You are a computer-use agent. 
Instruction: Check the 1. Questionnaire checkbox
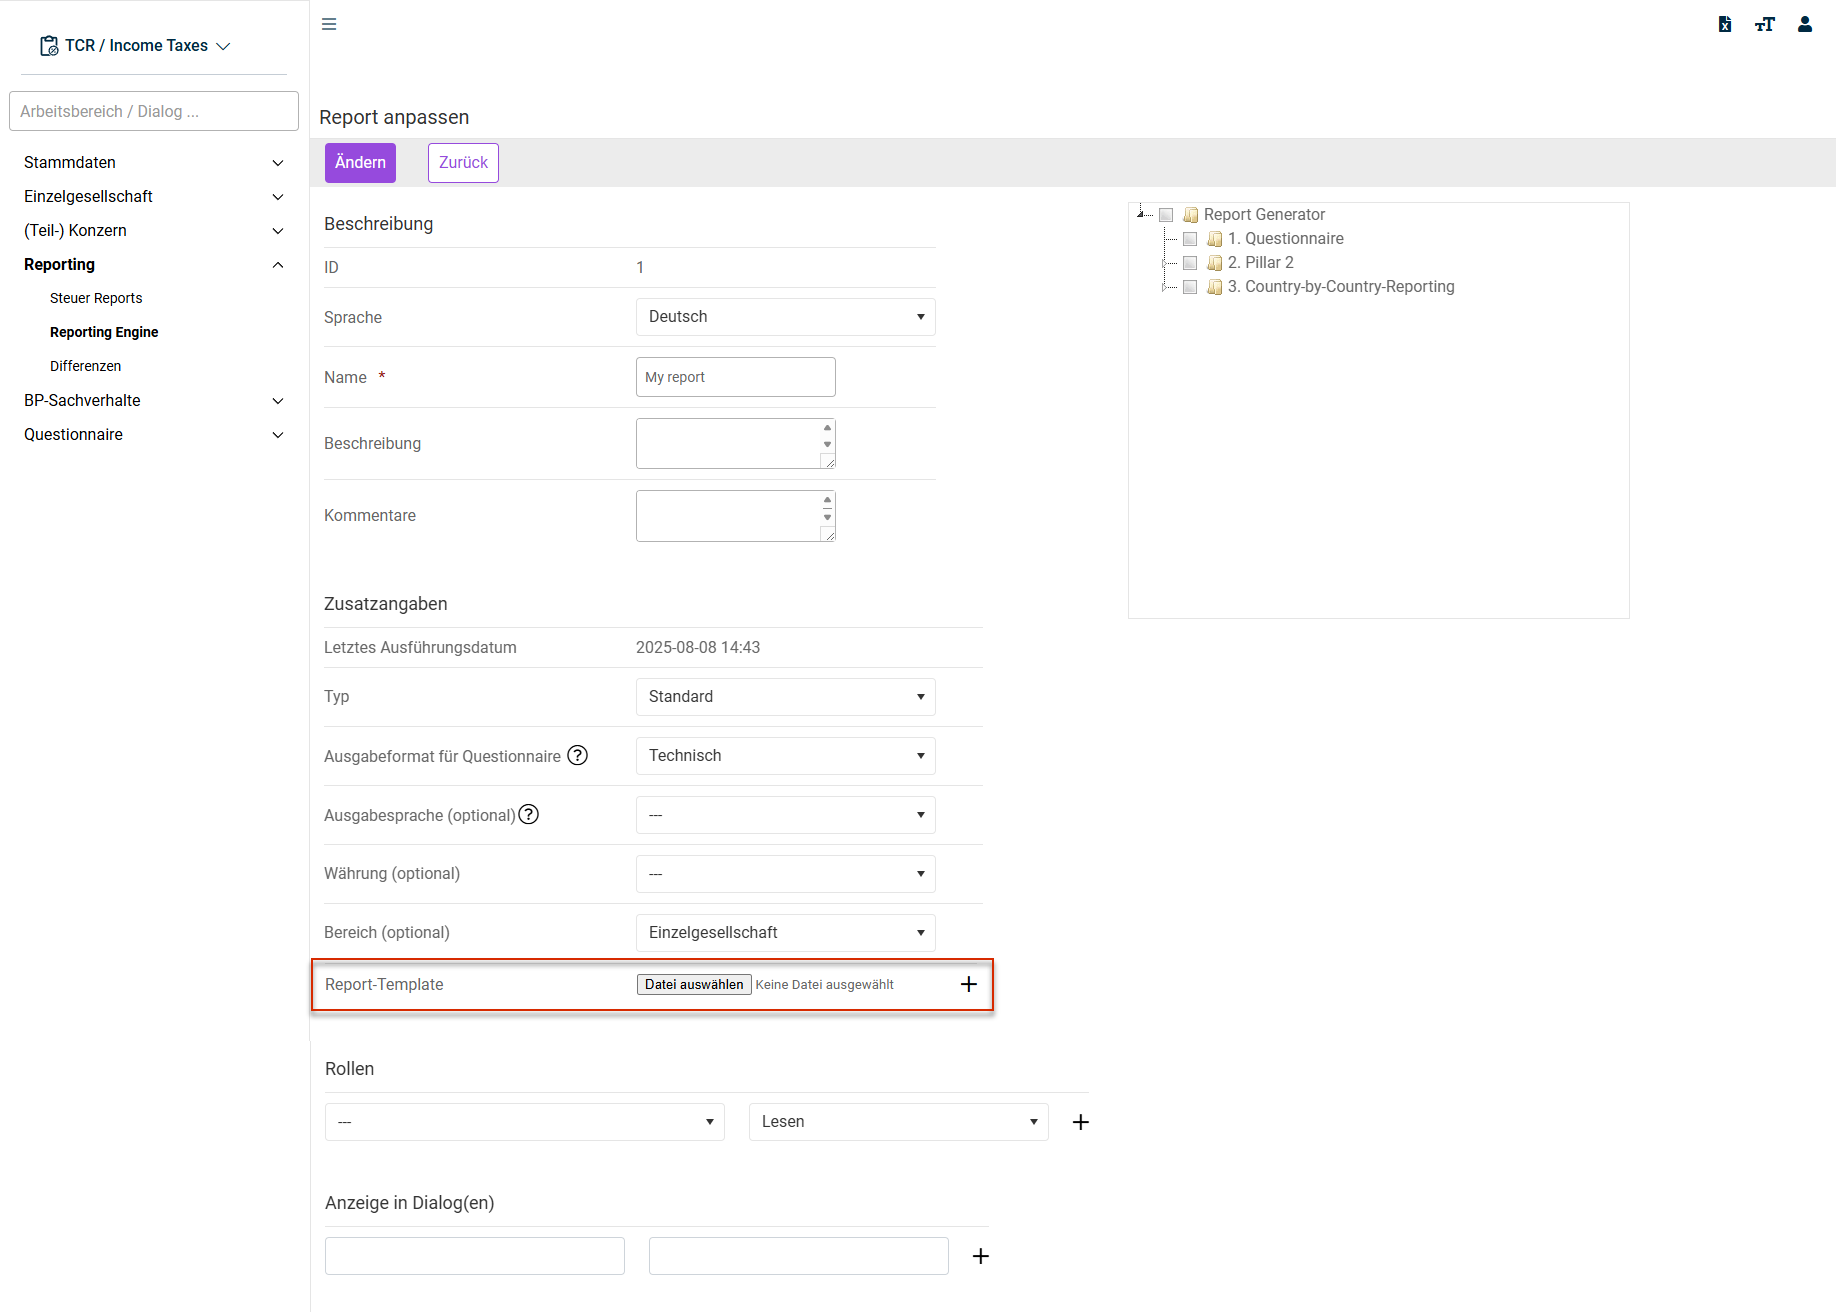pos(1190,239)
